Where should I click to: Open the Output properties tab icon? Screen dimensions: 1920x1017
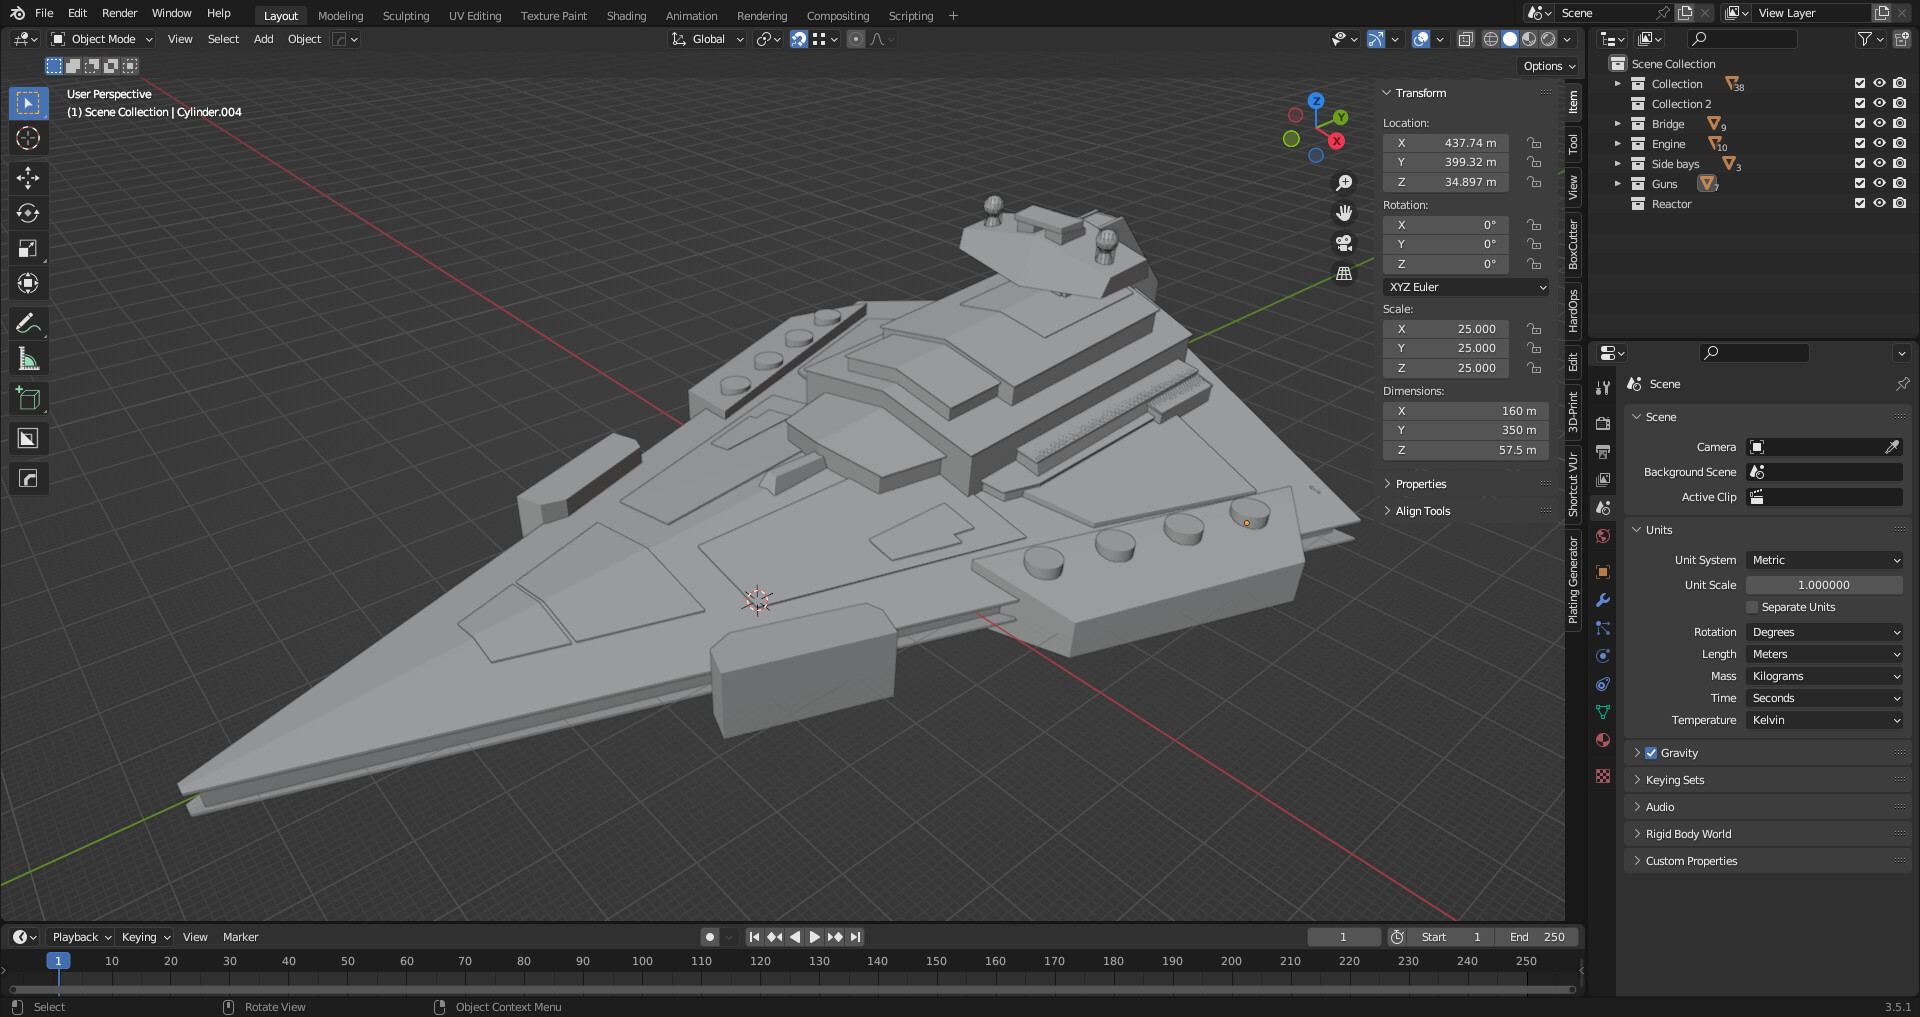pos(1603,452)
